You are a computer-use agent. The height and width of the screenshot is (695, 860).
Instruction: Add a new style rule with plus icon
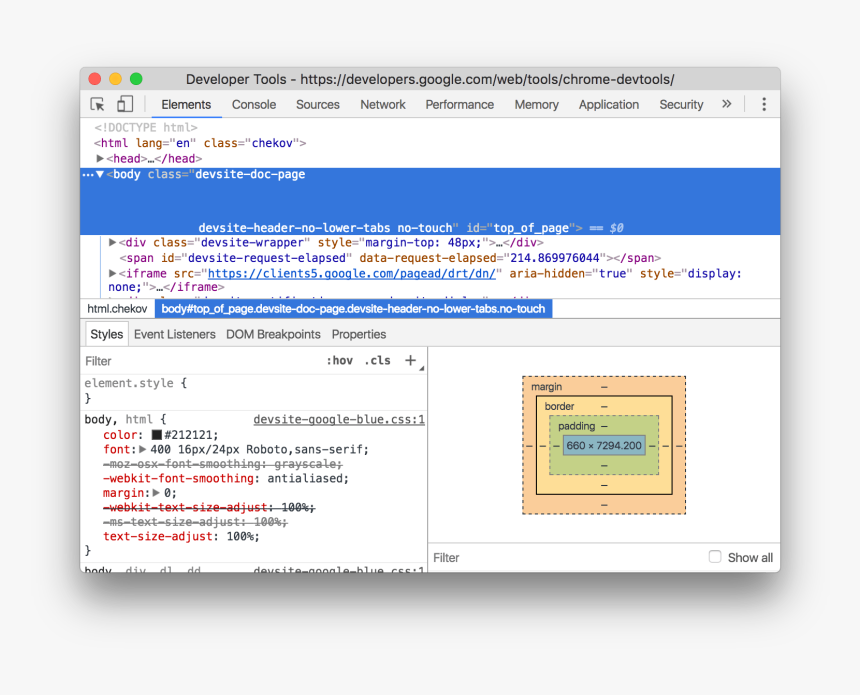pos(410,360)
